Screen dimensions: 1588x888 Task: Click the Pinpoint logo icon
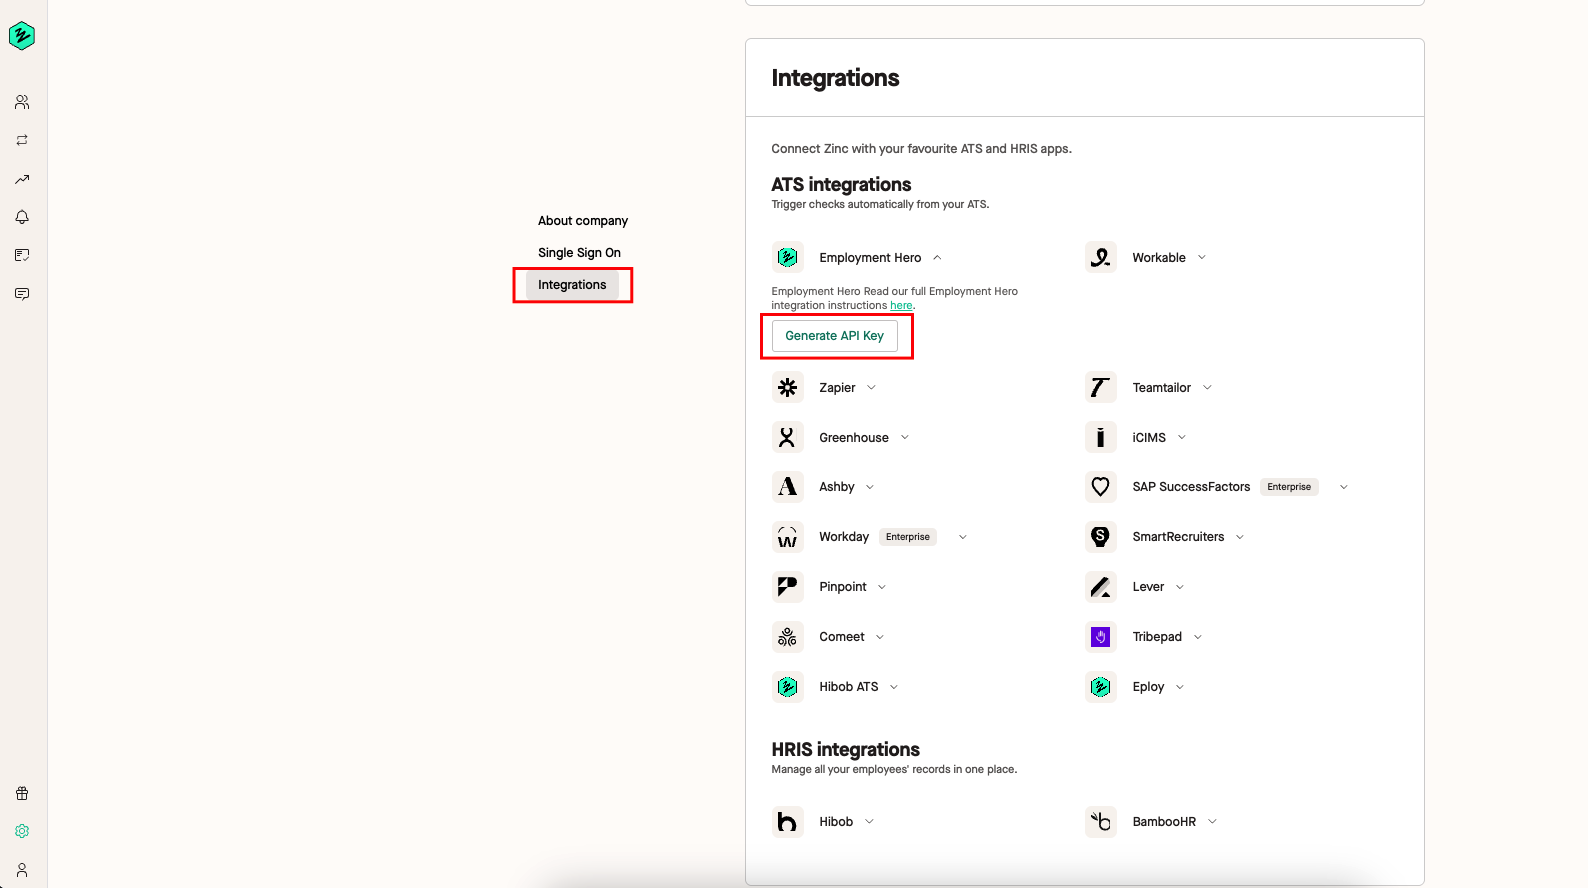(x=788, y=587)
